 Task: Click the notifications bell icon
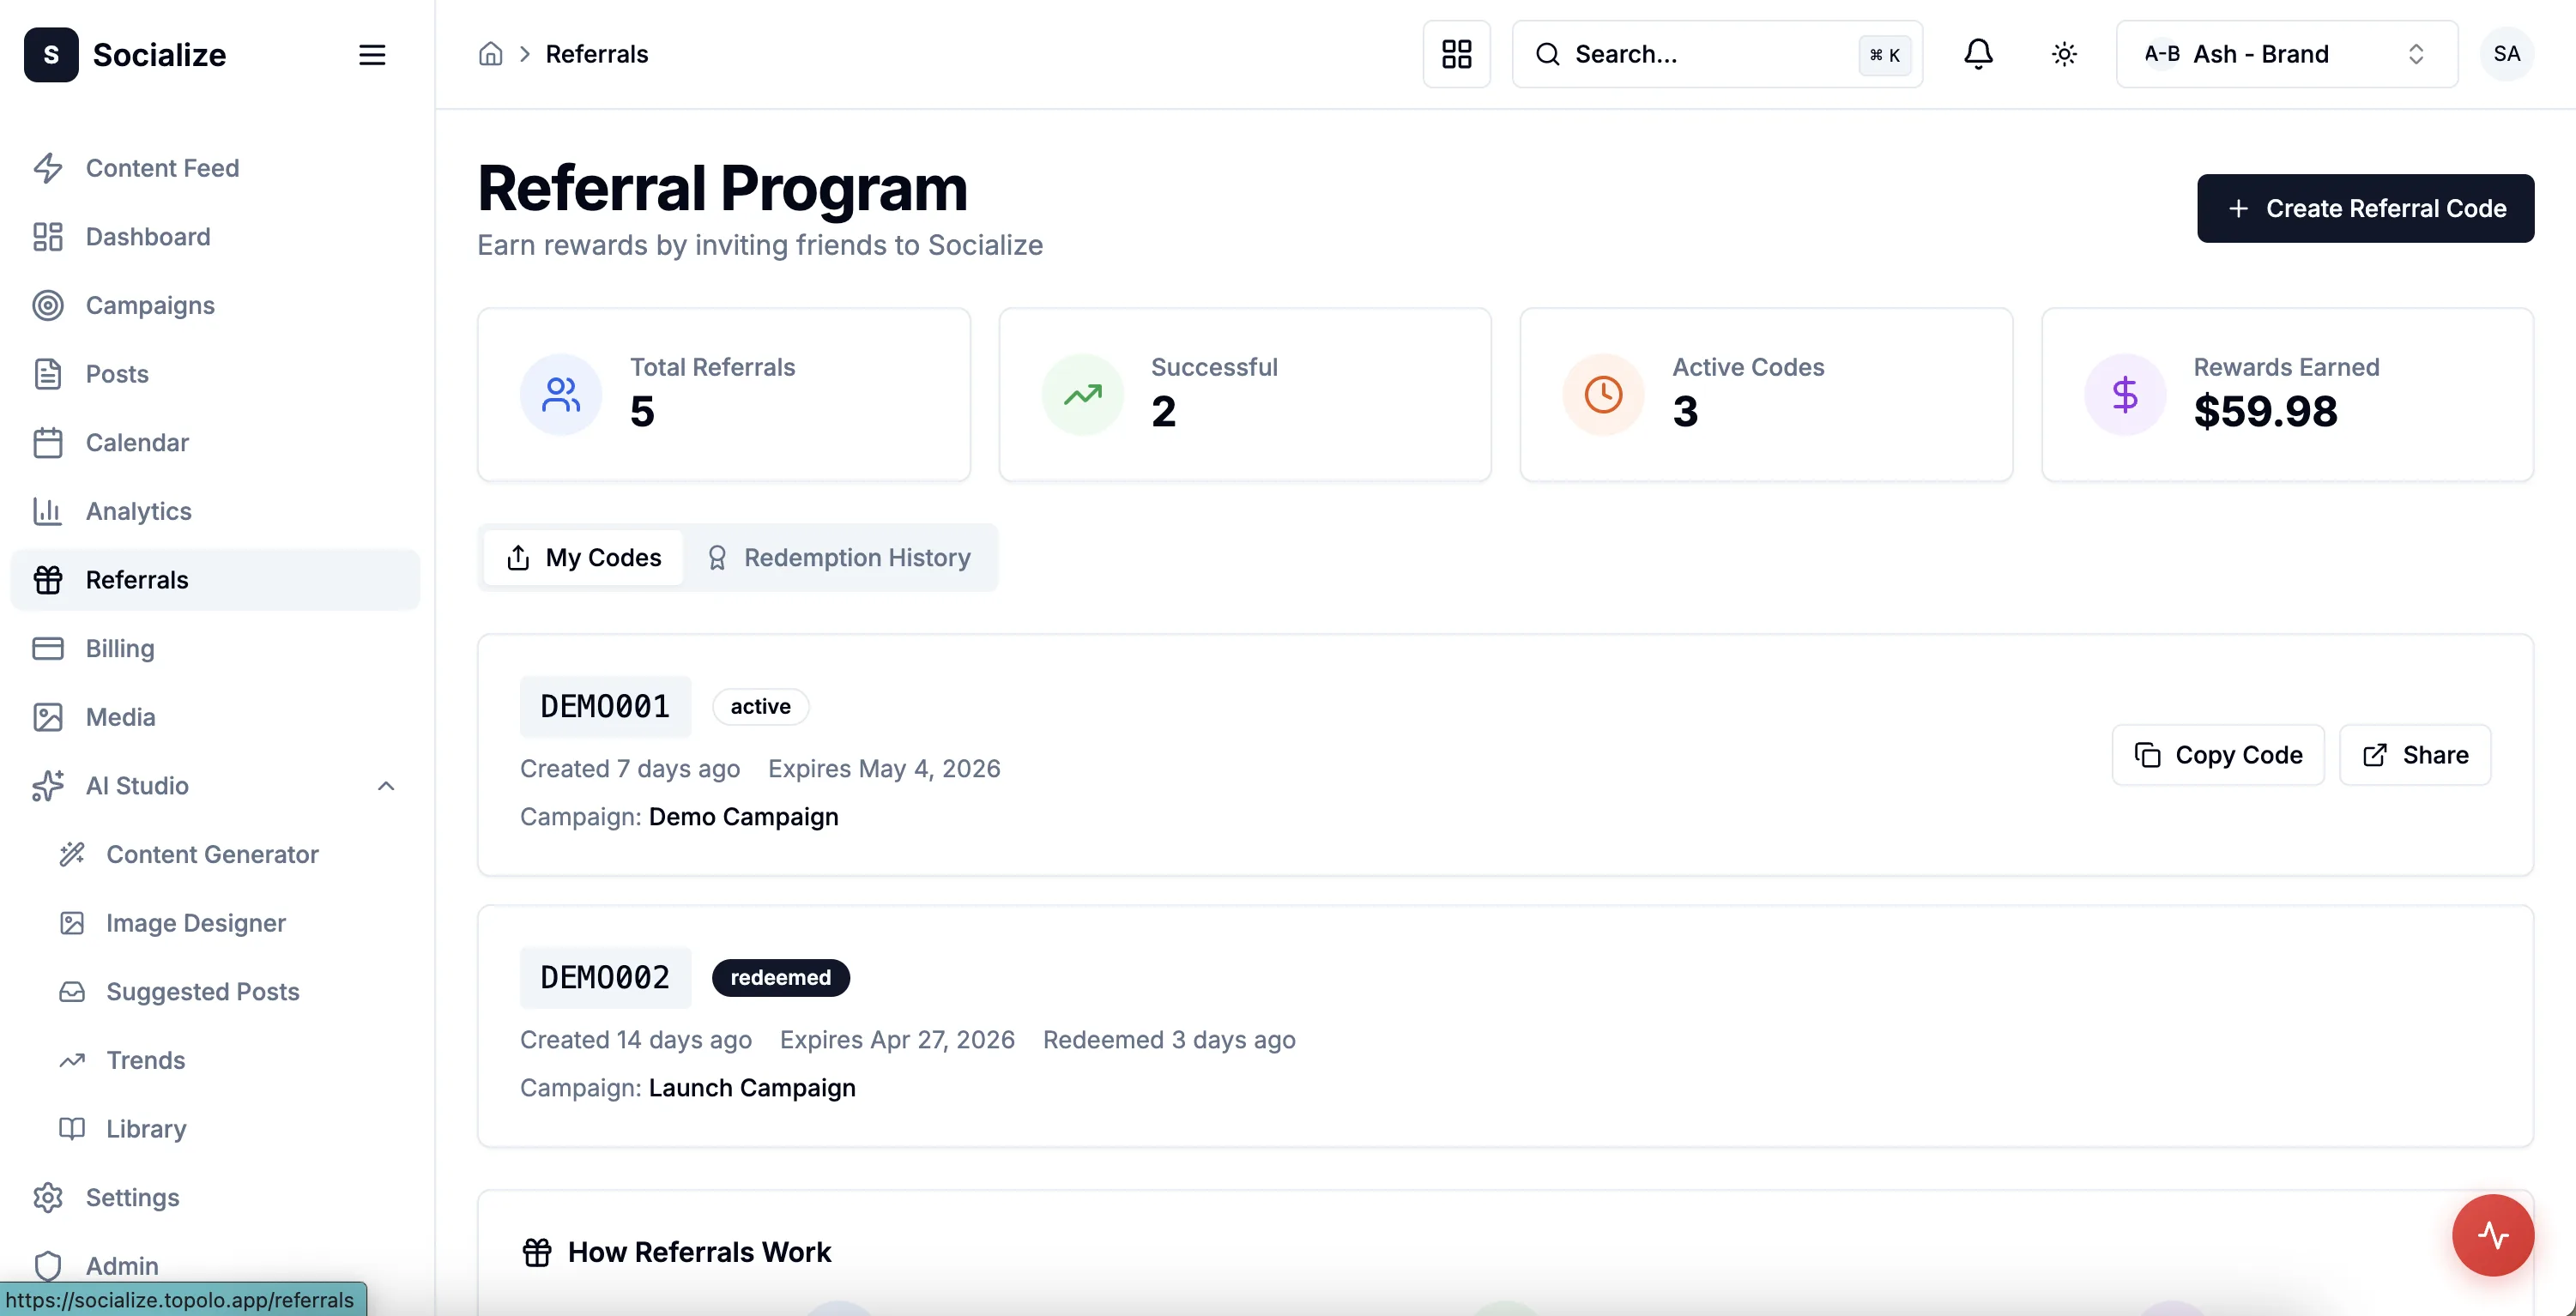(1977, 54)
